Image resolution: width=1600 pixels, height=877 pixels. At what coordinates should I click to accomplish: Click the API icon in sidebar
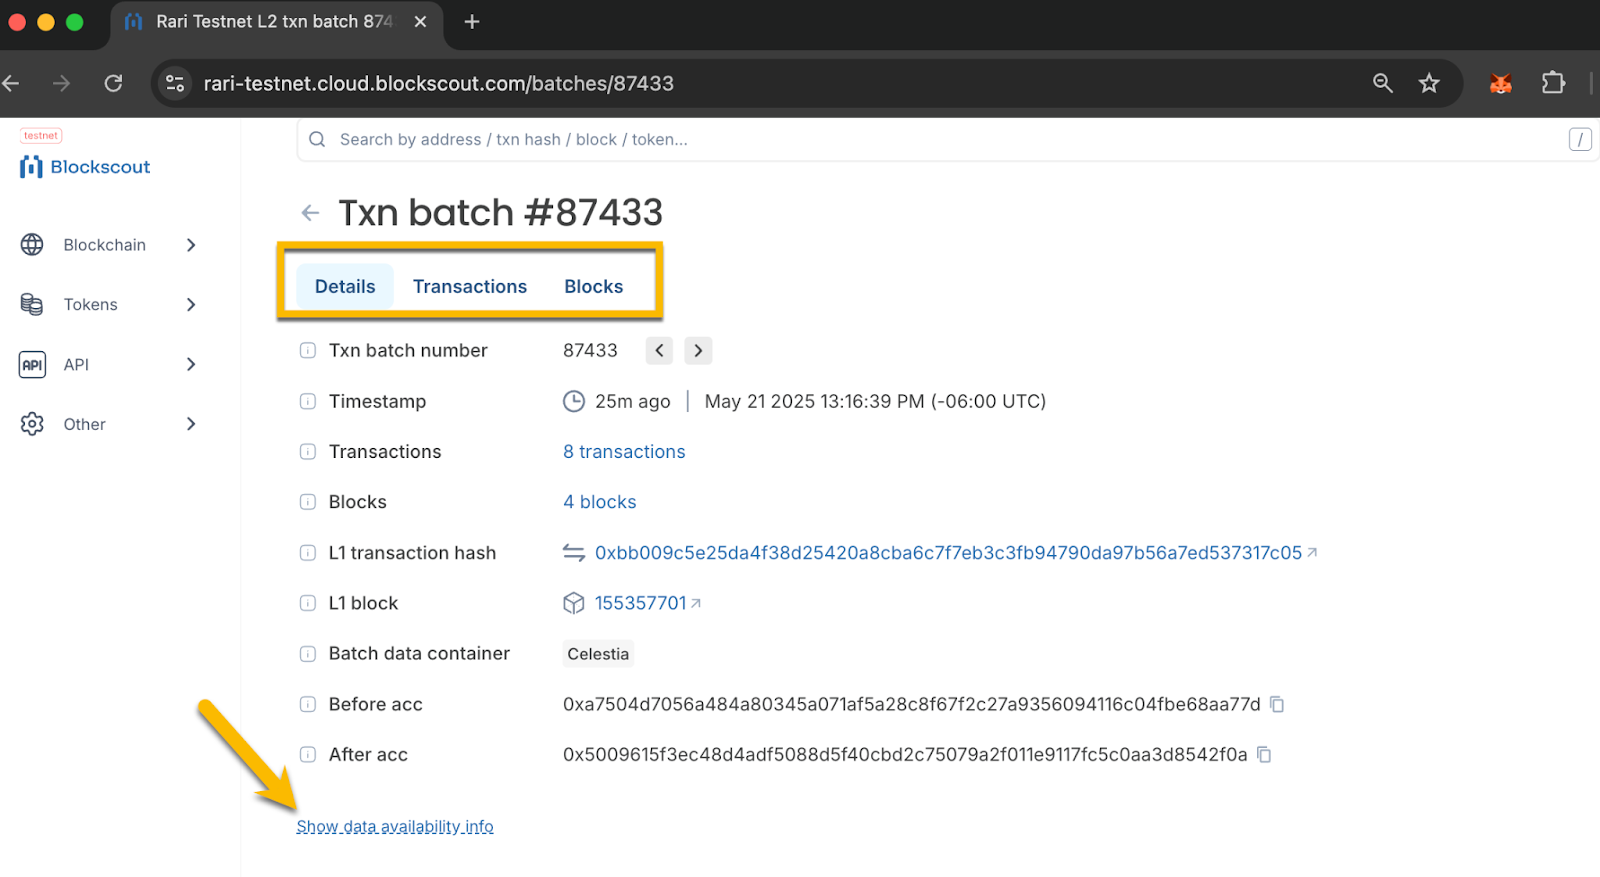pyautogui.click(x=32, y=365)
